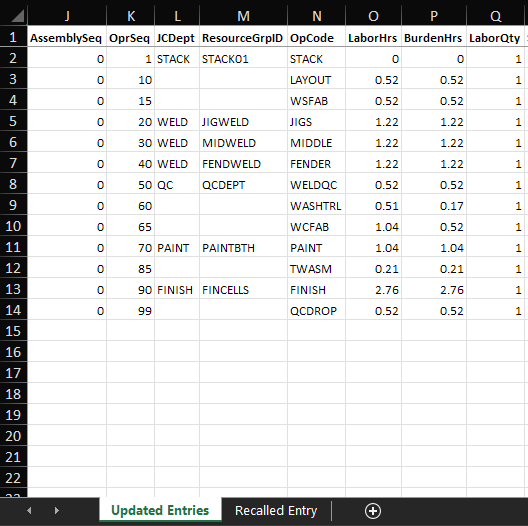The image size is (528, 526).
Task: Select column Q header
Action: click(496, 15)
